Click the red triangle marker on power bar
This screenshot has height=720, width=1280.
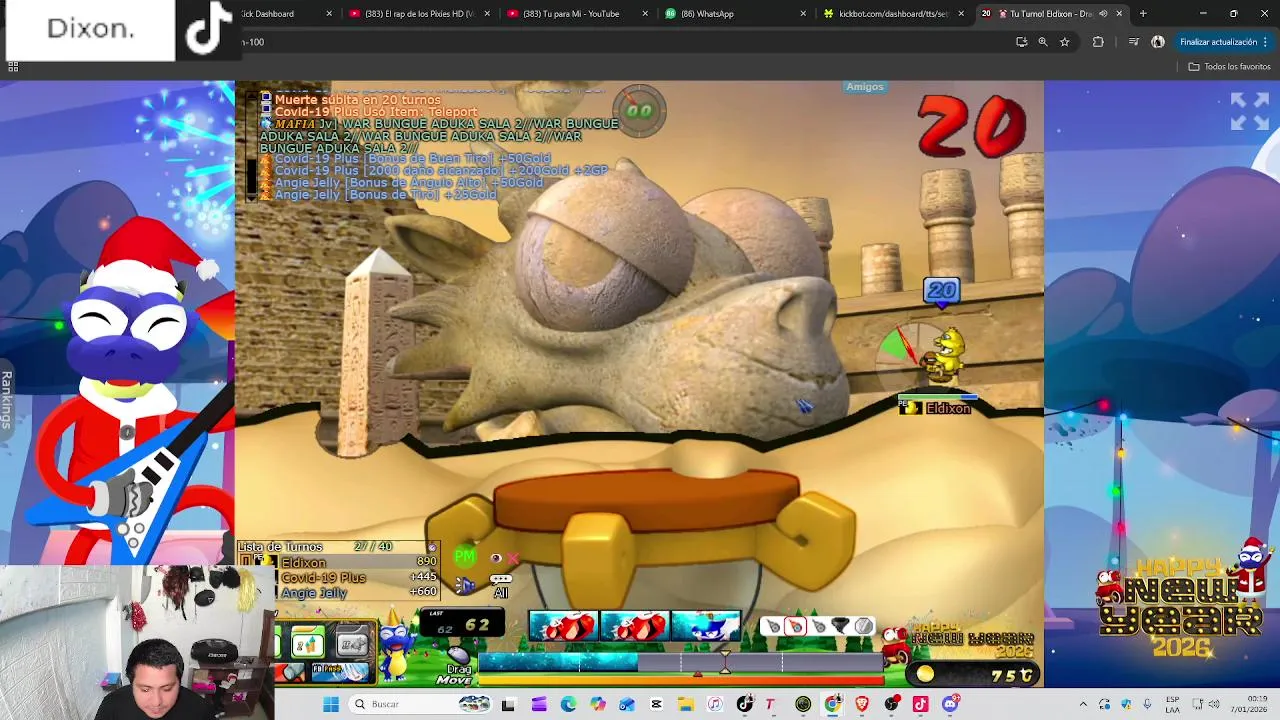coord(697,673)
